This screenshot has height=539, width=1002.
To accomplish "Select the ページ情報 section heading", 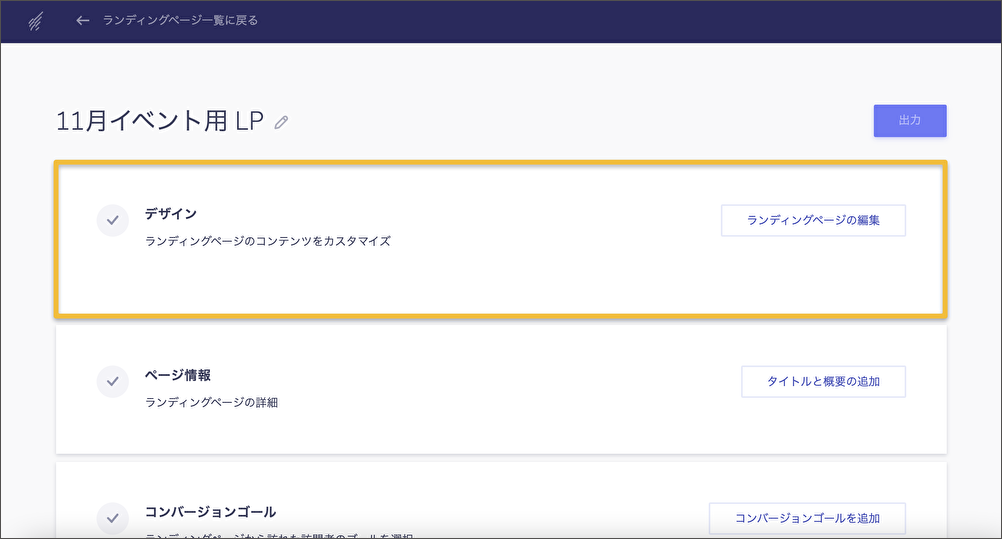I will pyautogui.click(x=178, y=375).
